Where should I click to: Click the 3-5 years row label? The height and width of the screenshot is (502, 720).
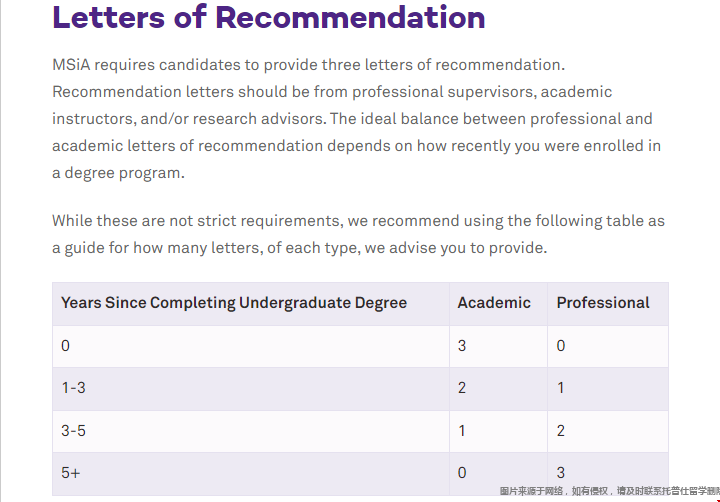(x=73, y=431)
